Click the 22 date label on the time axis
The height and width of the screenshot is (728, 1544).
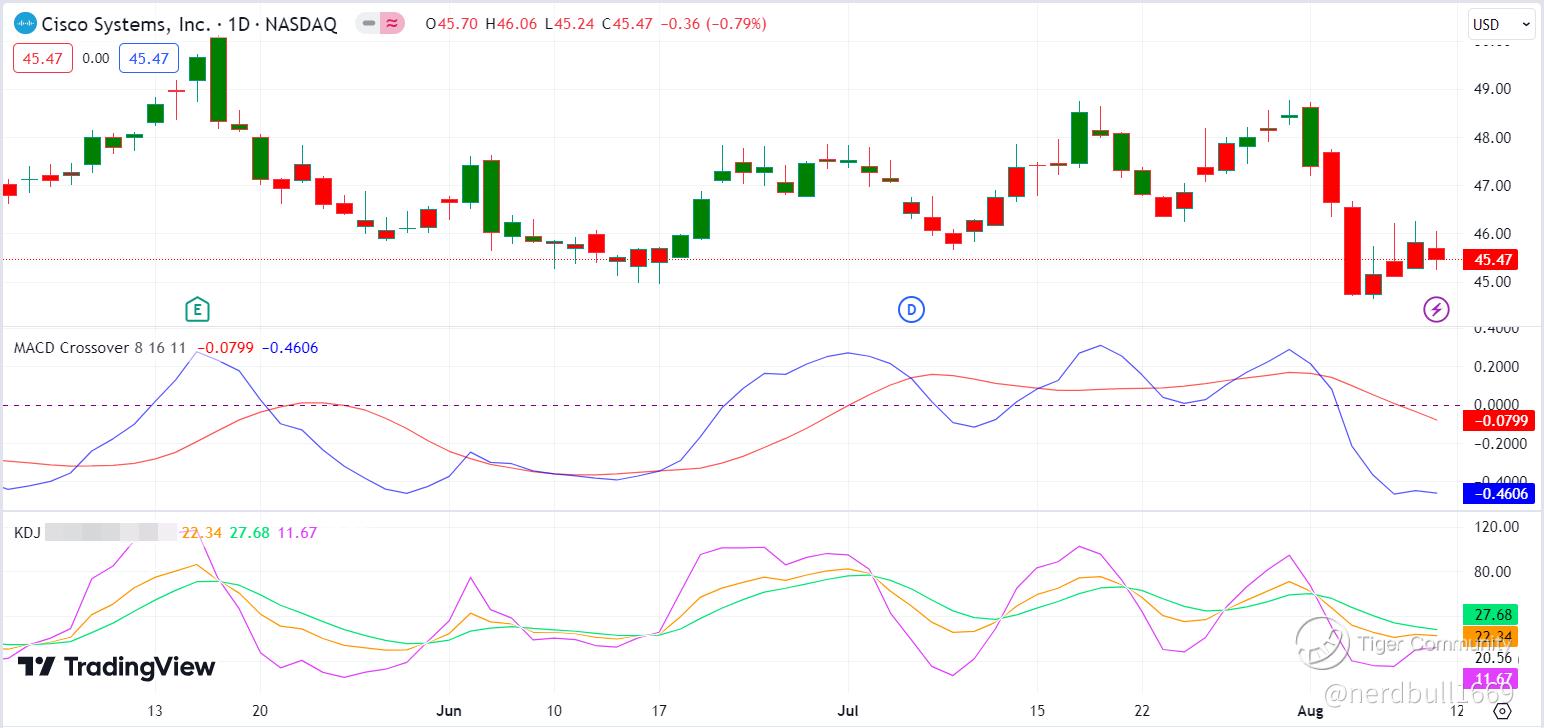click(x=1143, y=711)
